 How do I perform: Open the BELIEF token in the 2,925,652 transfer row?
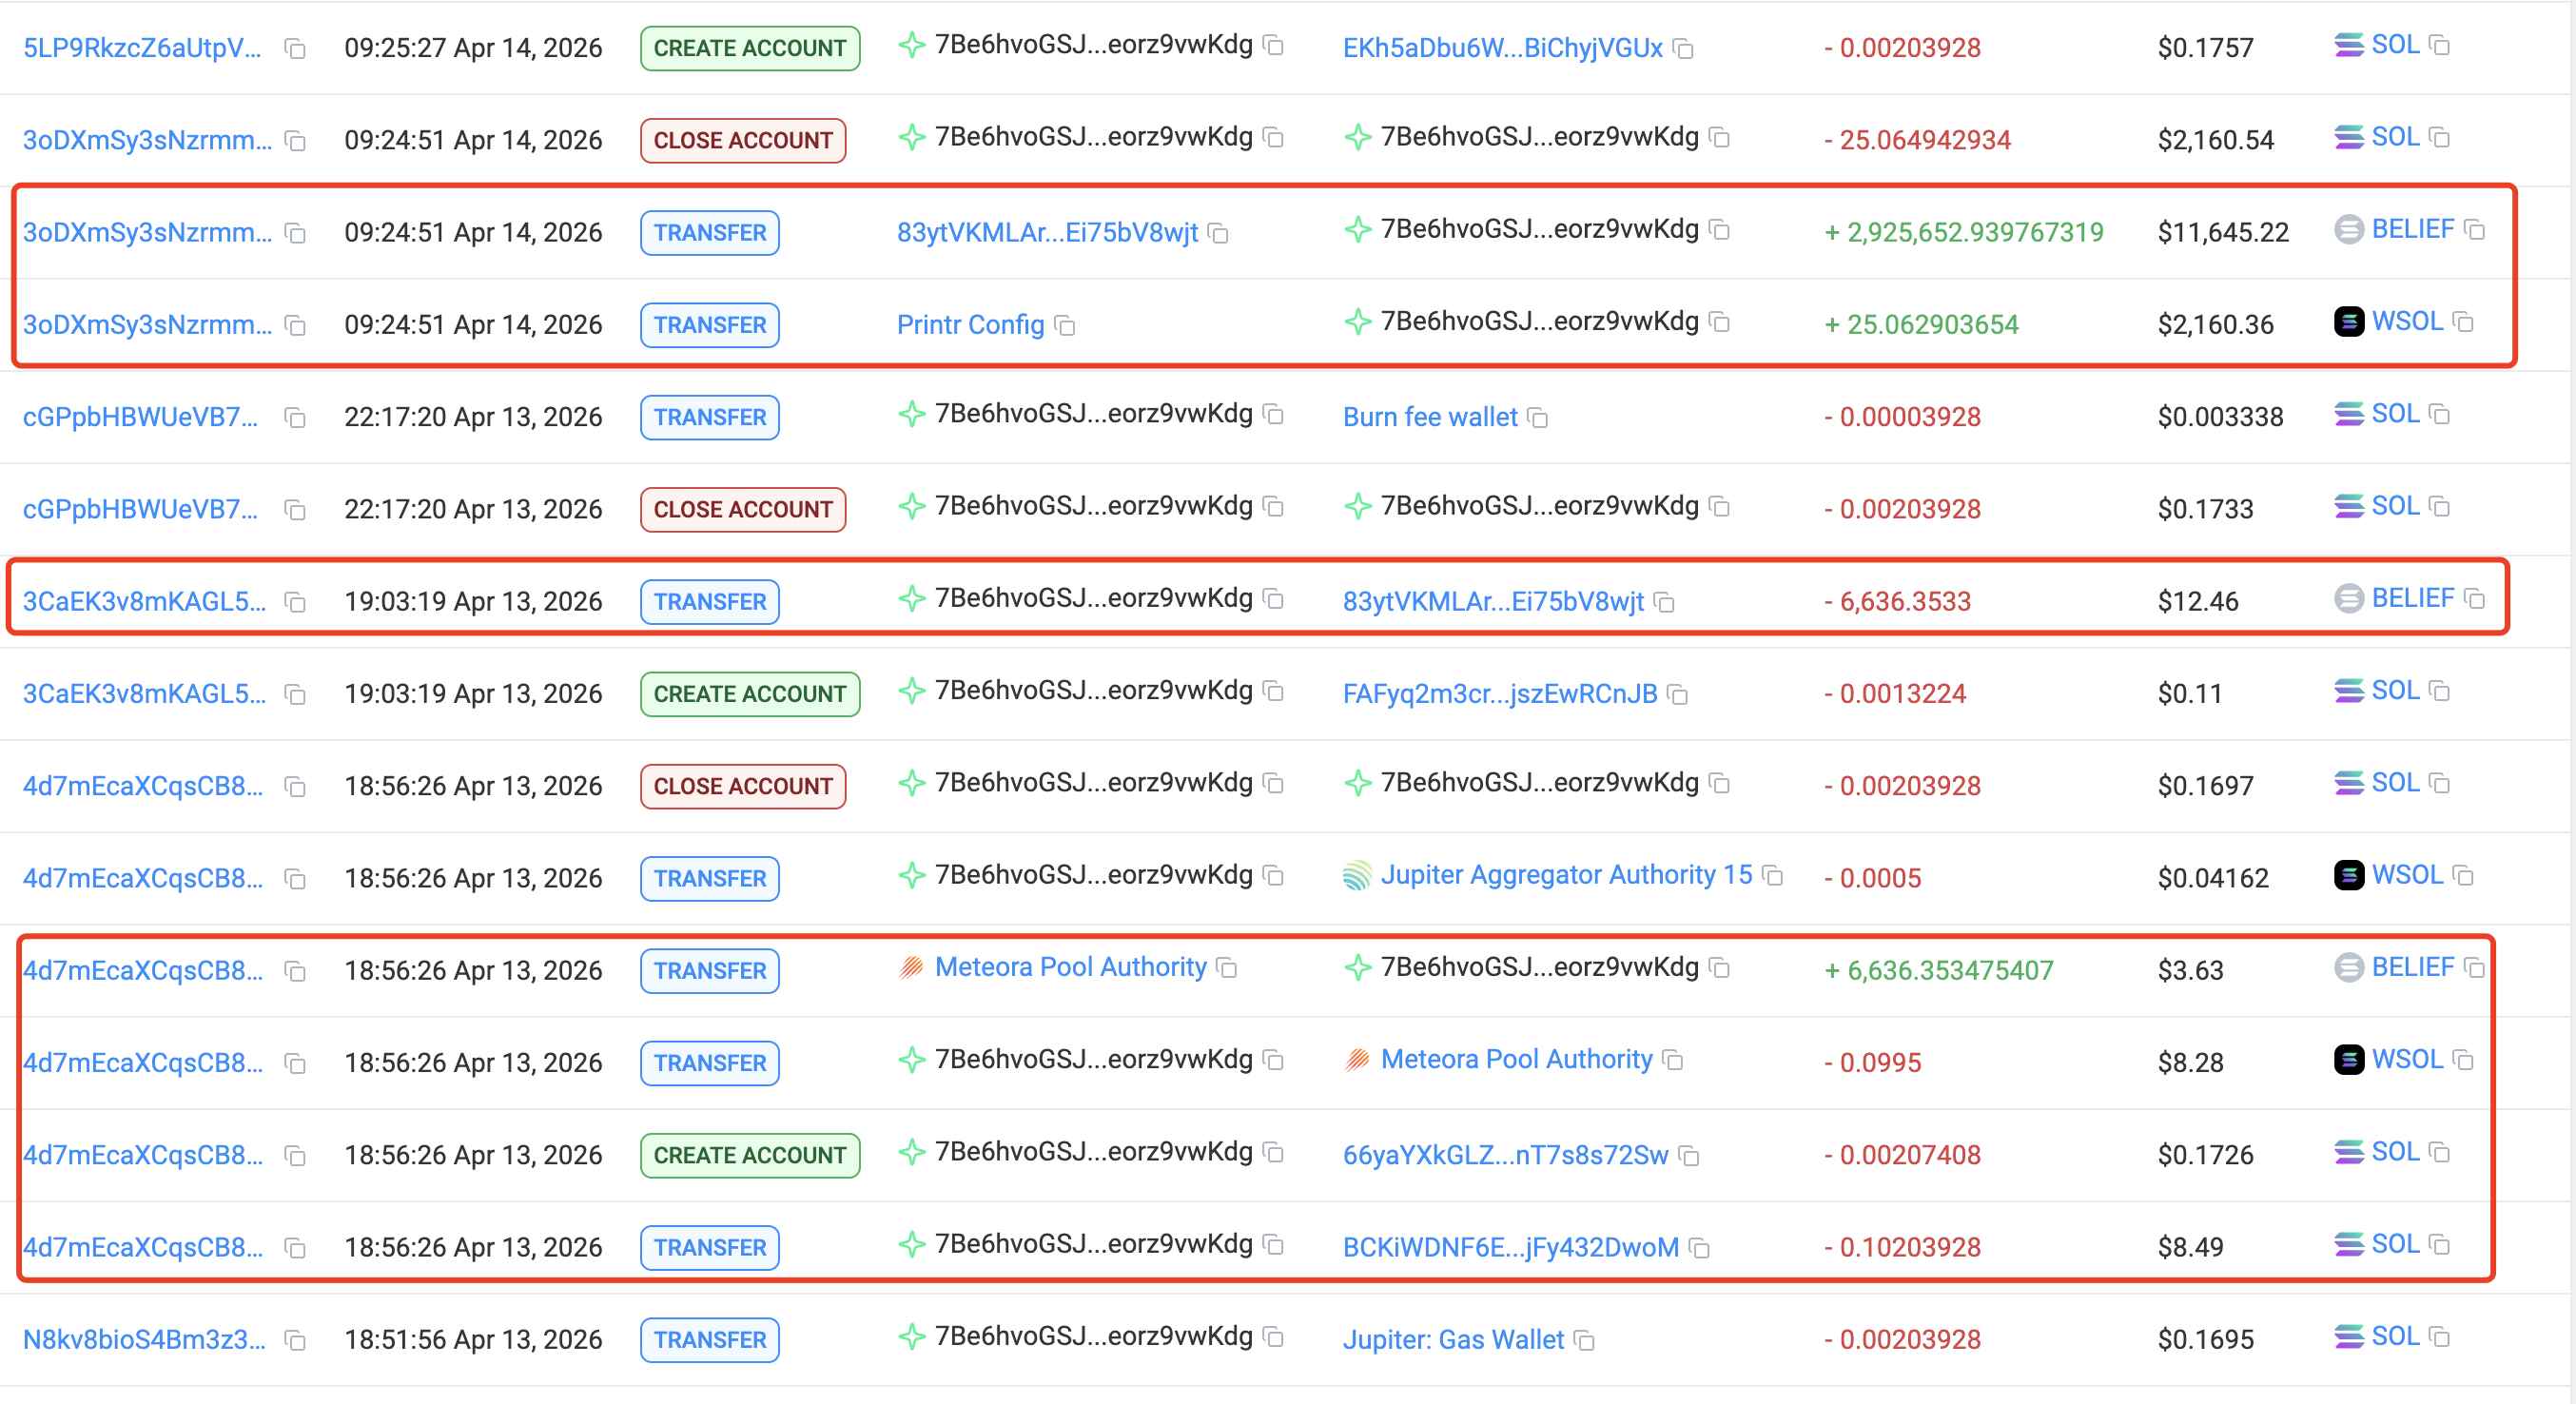2412,230
